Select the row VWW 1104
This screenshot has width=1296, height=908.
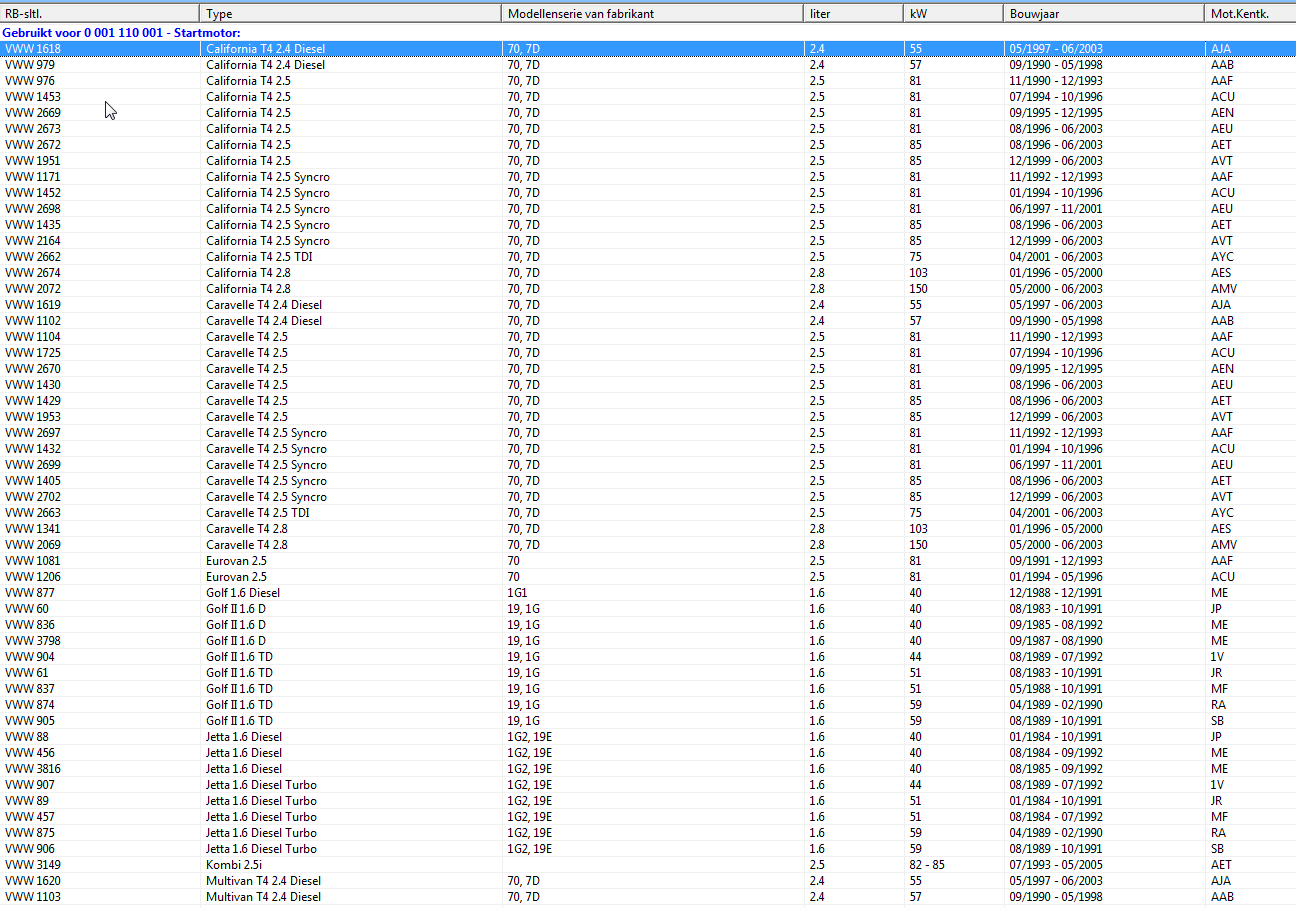[648, 337]
